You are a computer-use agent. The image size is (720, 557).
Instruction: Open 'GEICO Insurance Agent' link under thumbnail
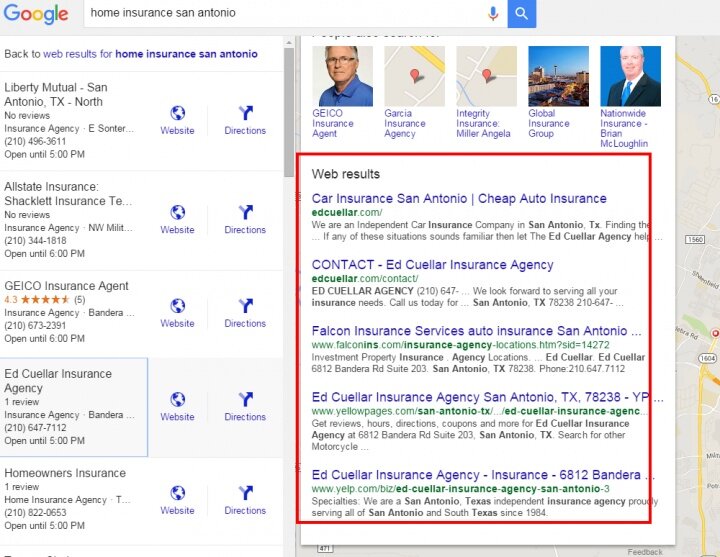(x=332, y=124)
